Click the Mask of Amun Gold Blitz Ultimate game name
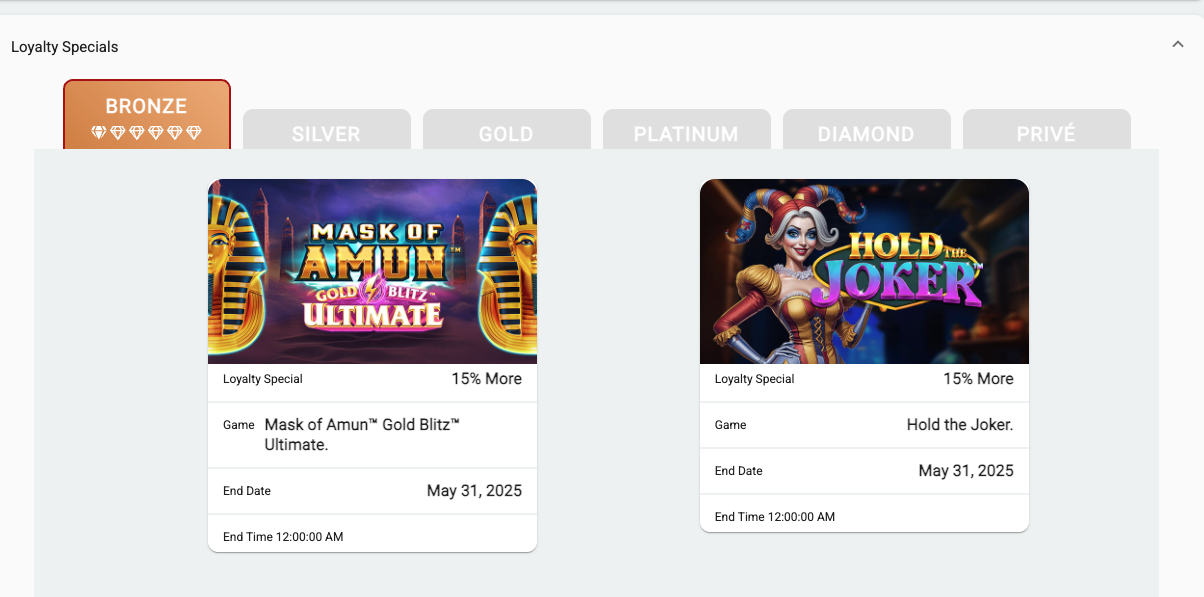This screenshot has height=597, width=1204. (x=362, y=435)
